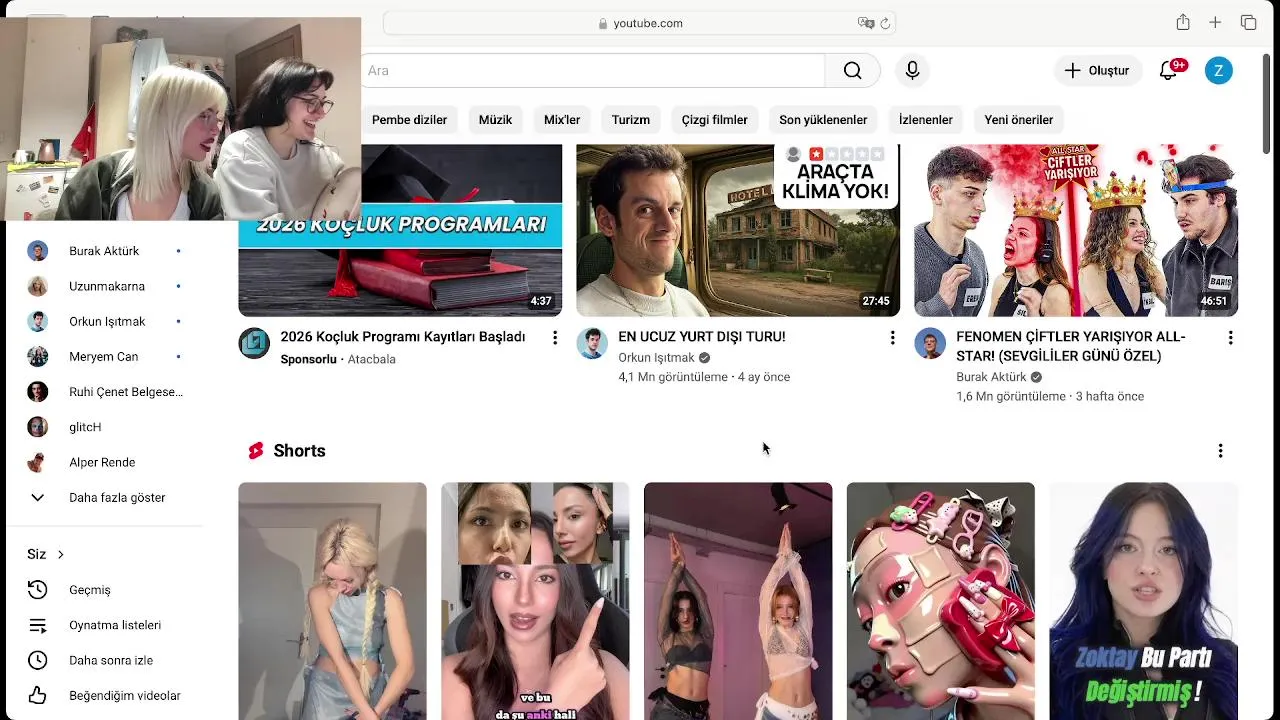
Task: Click the Ara search input field
Action: point(592,70)
